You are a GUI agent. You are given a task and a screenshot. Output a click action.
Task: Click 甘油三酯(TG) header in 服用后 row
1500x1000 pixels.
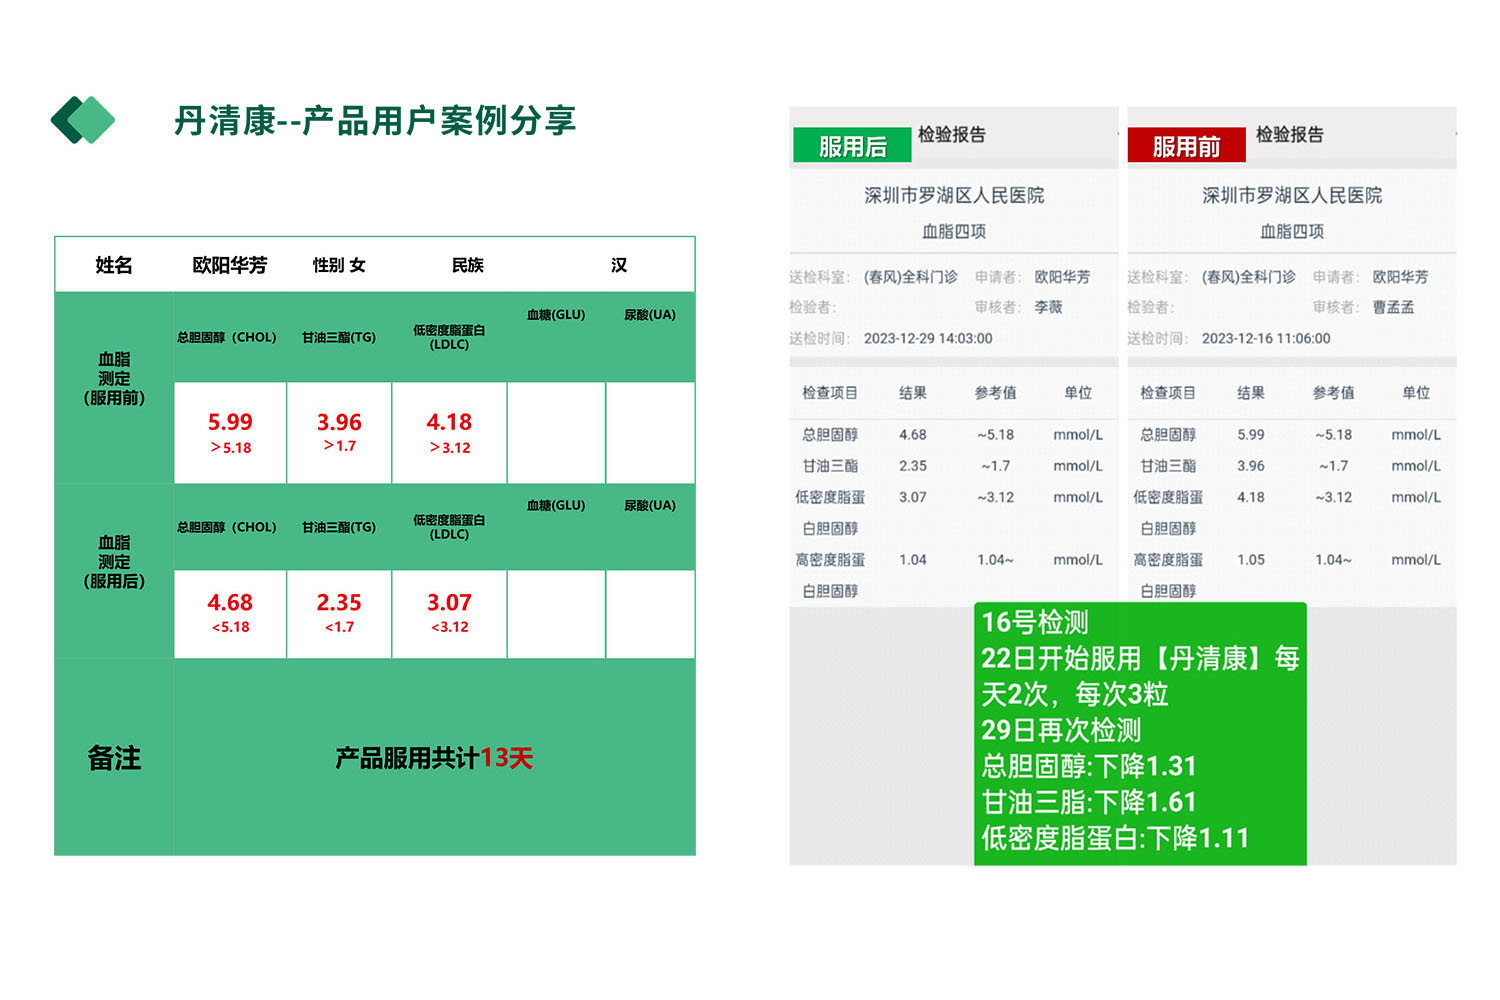(x=339, y=527)
